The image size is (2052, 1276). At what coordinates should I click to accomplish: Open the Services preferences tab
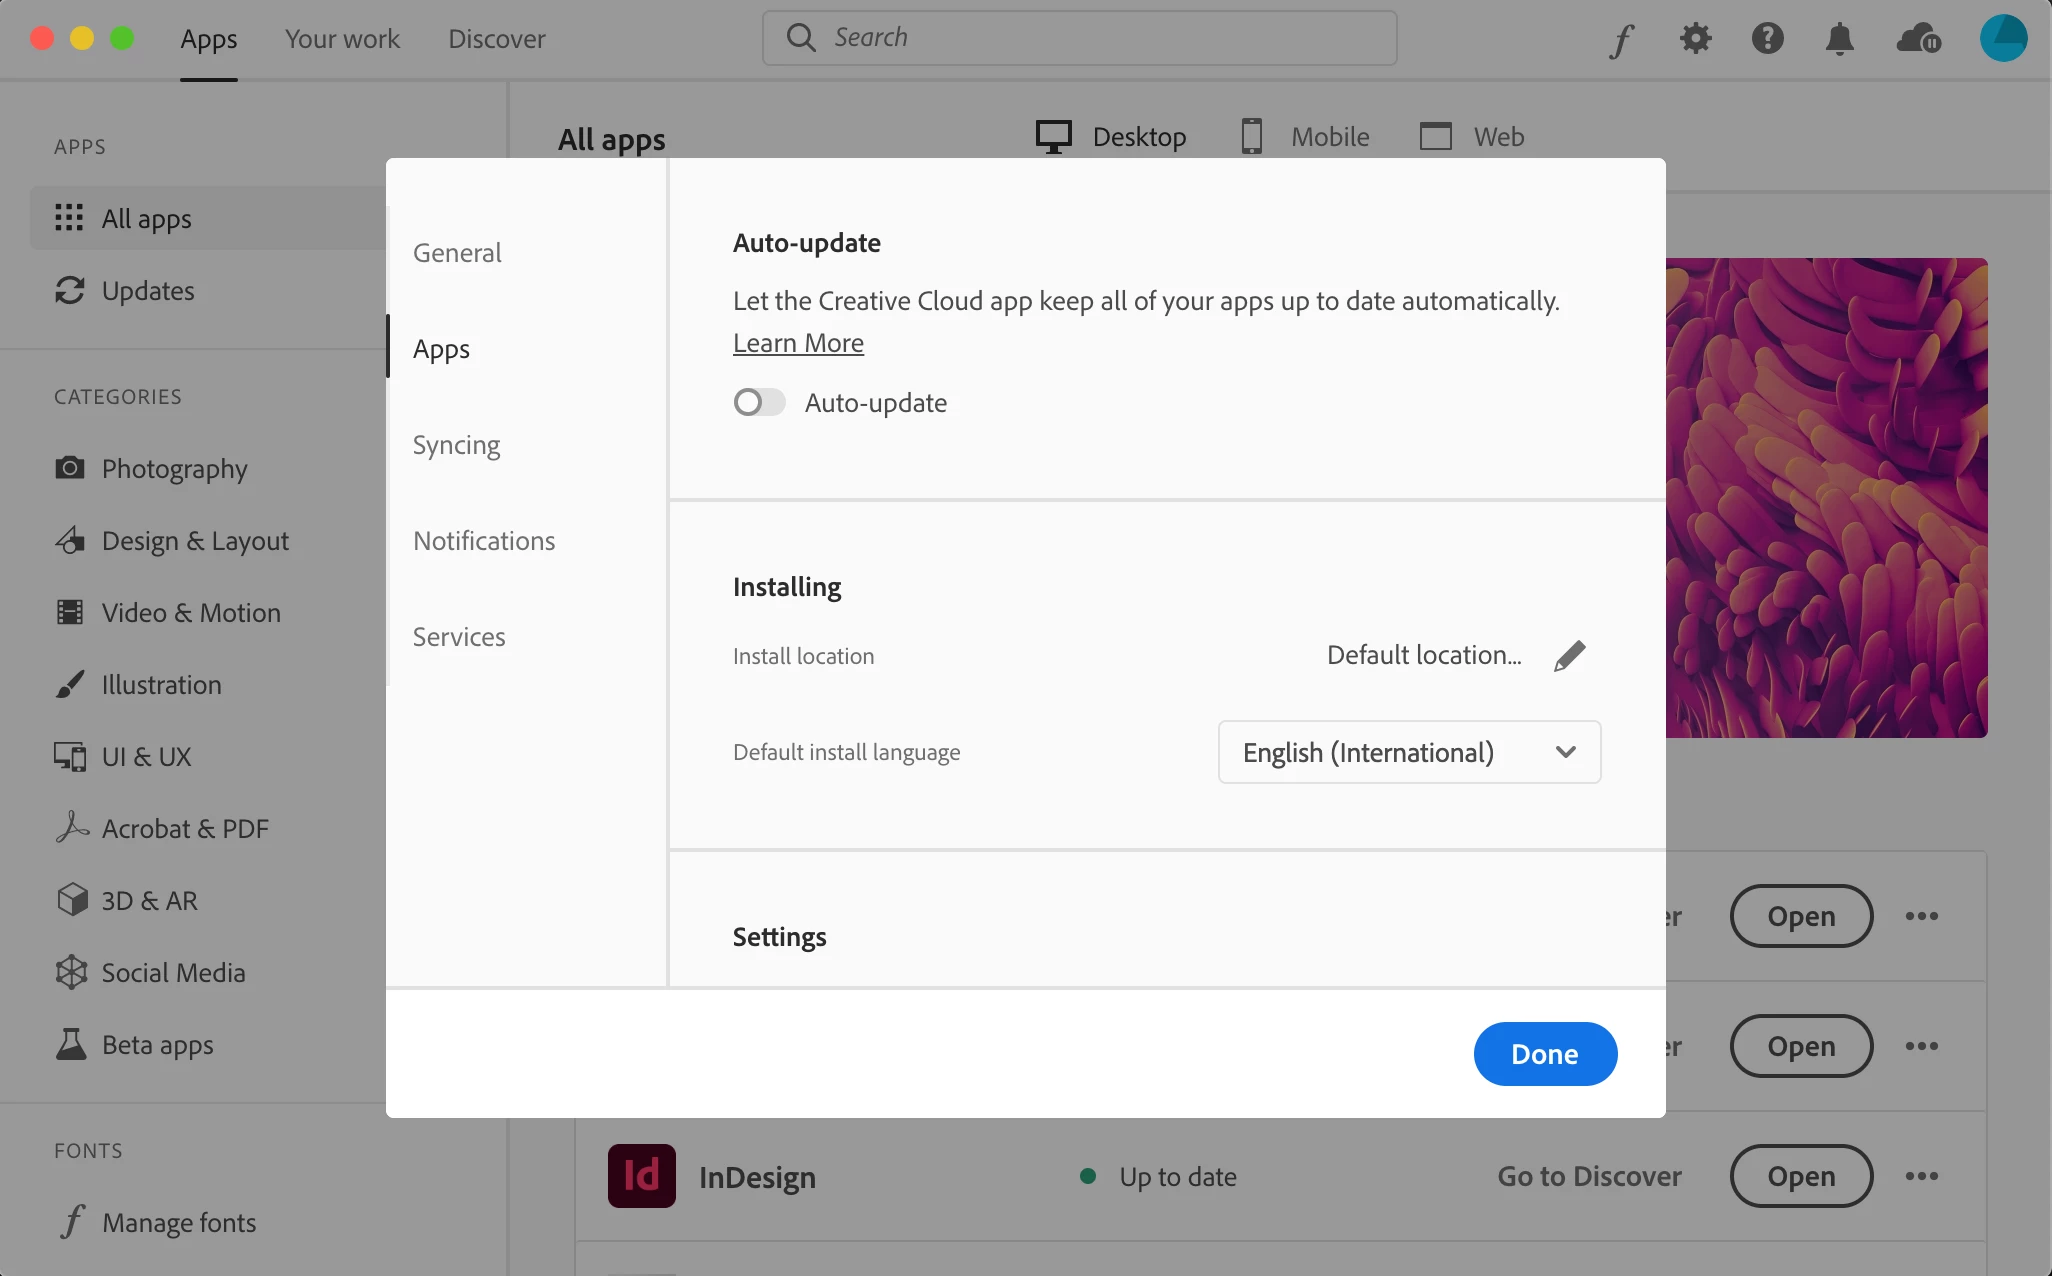(459, 637)
